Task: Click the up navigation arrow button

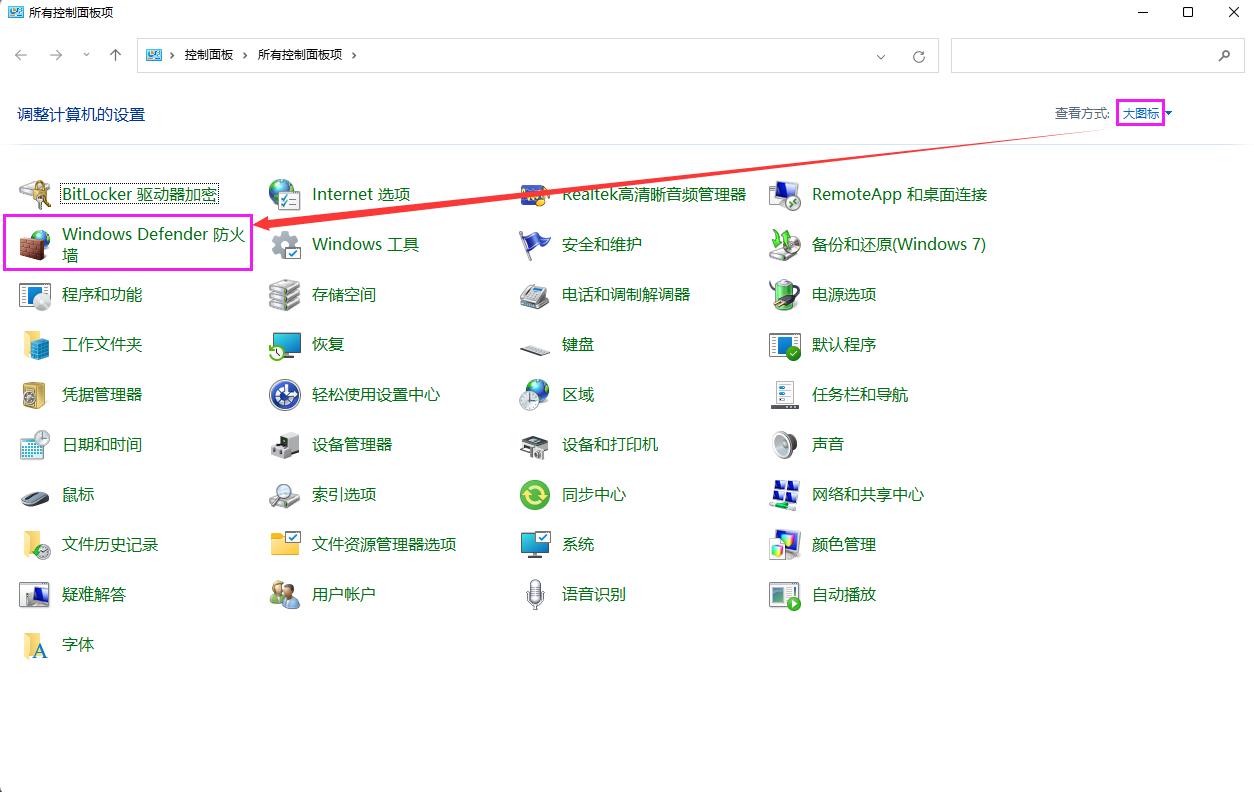Action: click(x=115, y=55)
